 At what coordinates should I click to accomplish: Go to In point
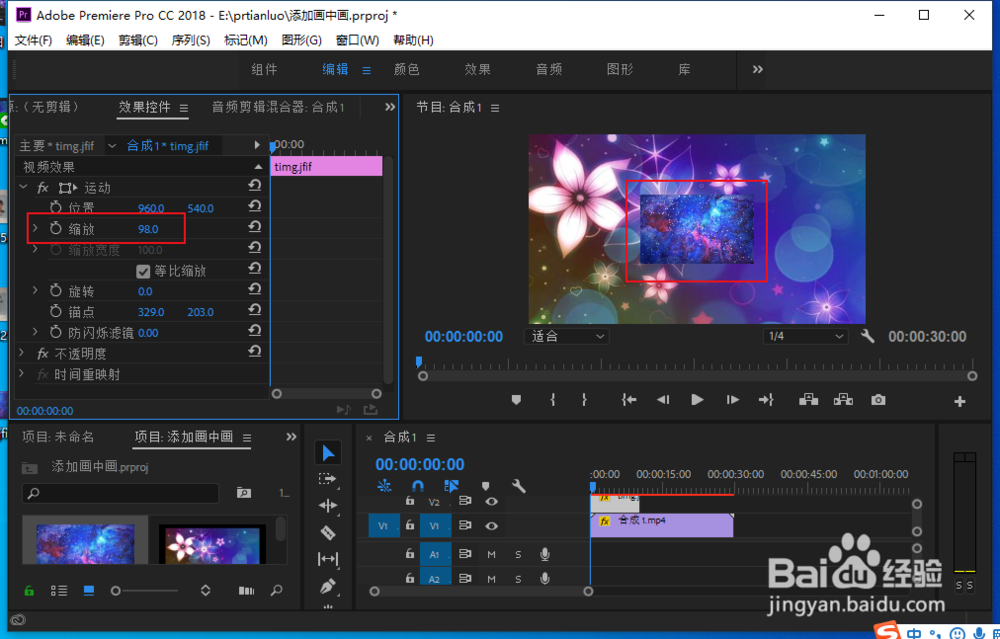[629, 400]
